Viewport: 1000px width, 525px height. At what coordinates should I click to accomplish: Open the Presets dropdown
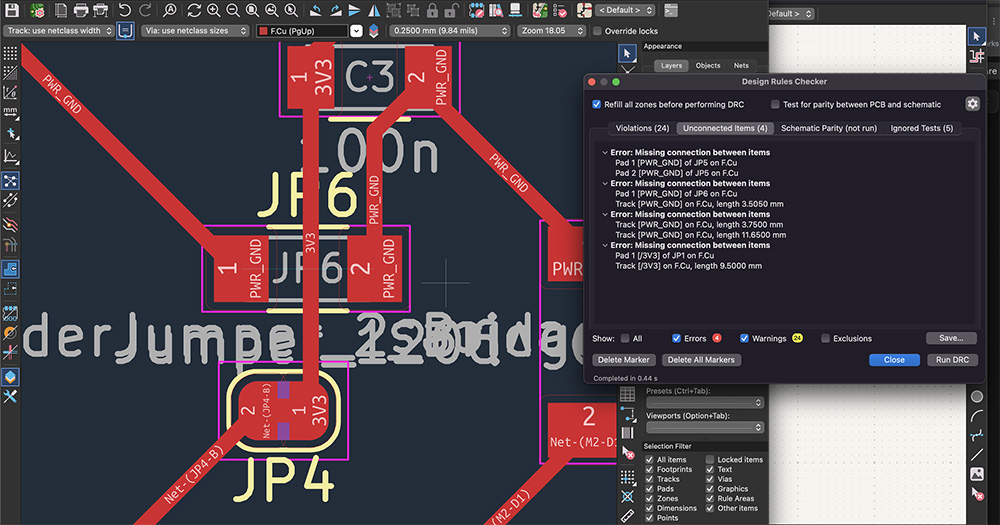pos(704,403)
